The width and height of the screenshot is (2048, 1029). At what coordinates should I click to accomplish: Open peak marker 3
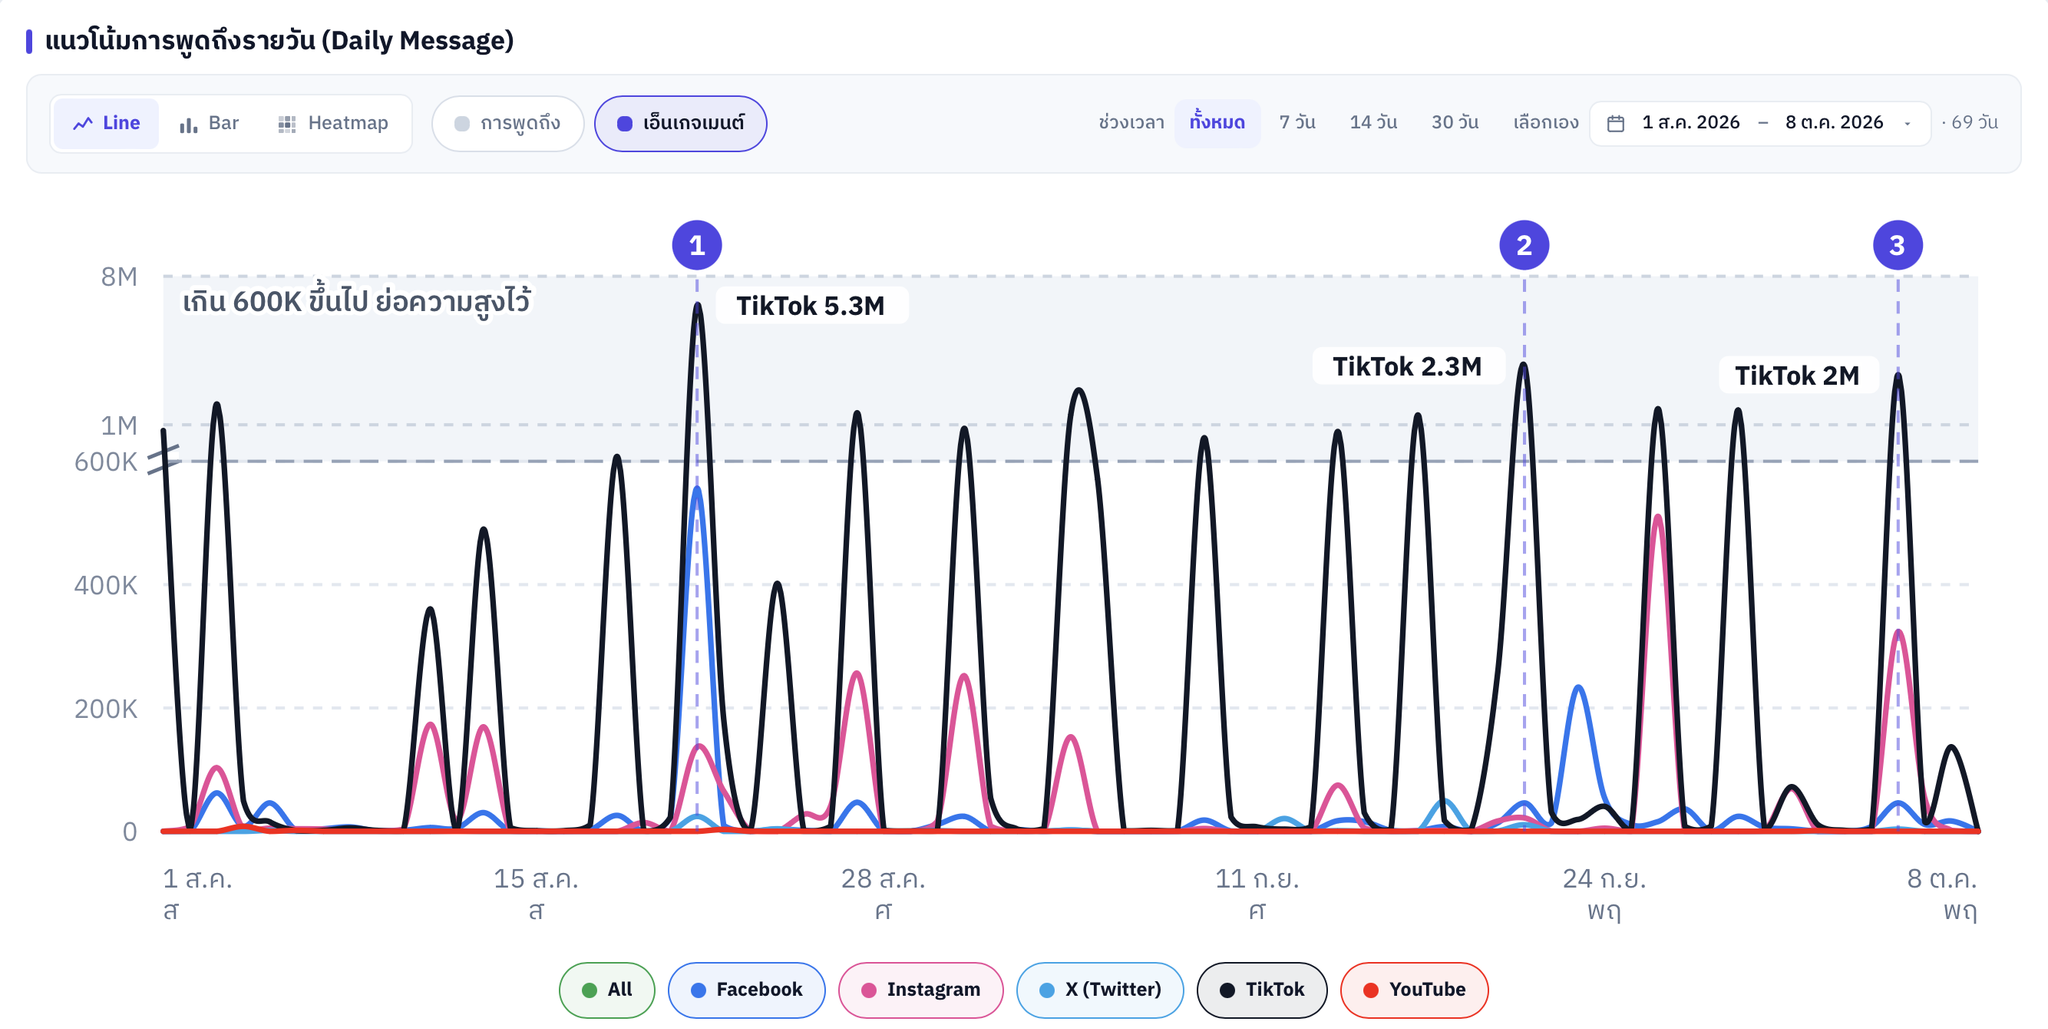1898,245
